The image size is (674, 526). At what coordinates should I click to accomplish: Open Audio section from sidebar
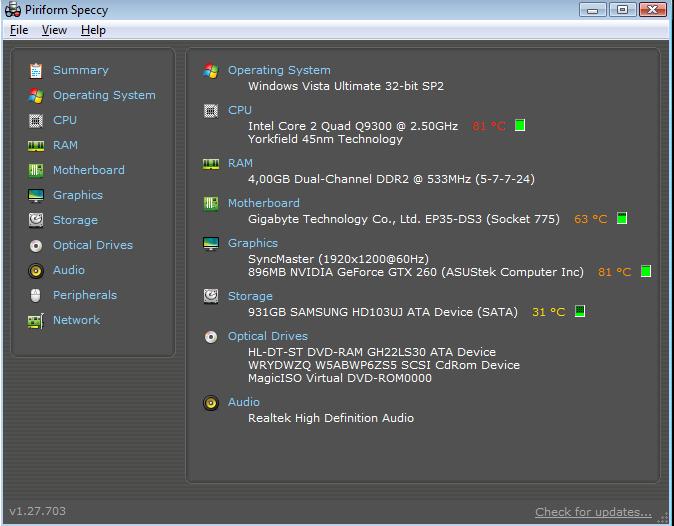coord(69,270)
